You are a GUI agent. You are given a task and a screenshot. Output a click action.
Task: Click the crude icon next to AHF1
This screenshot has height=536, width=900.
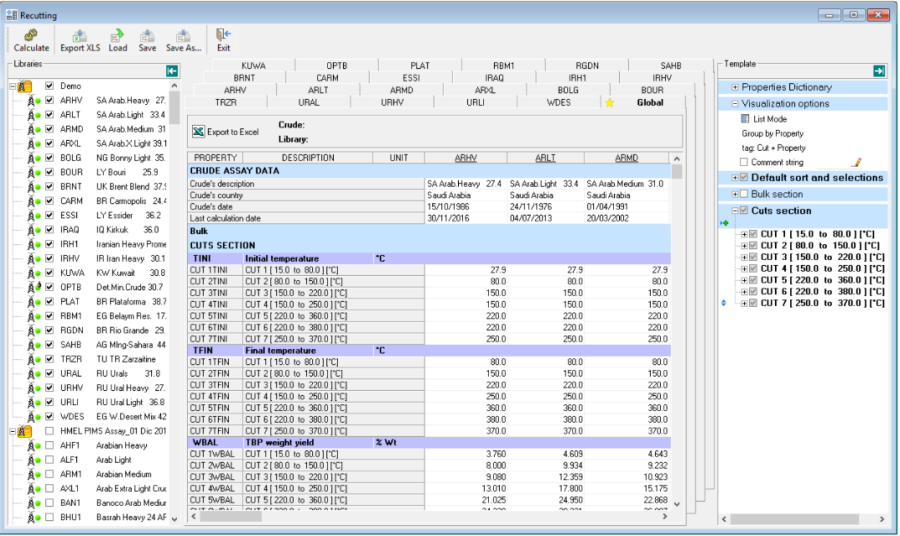[34, 445]
